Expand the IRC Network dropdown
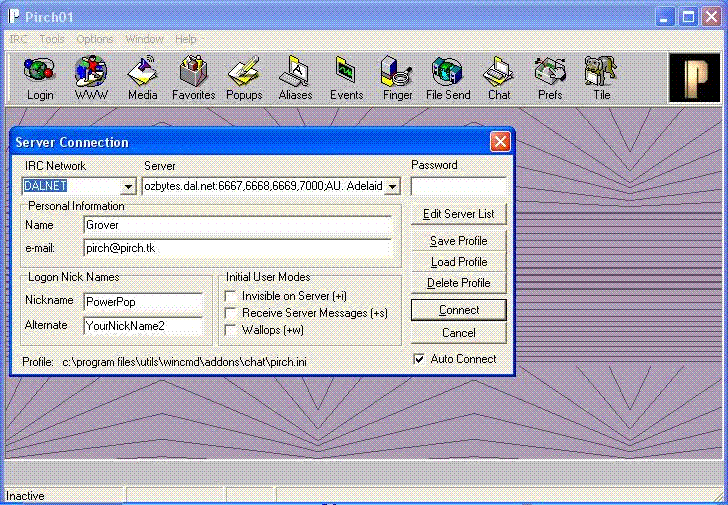Viewport: 728px width, 505px height. 127,186
